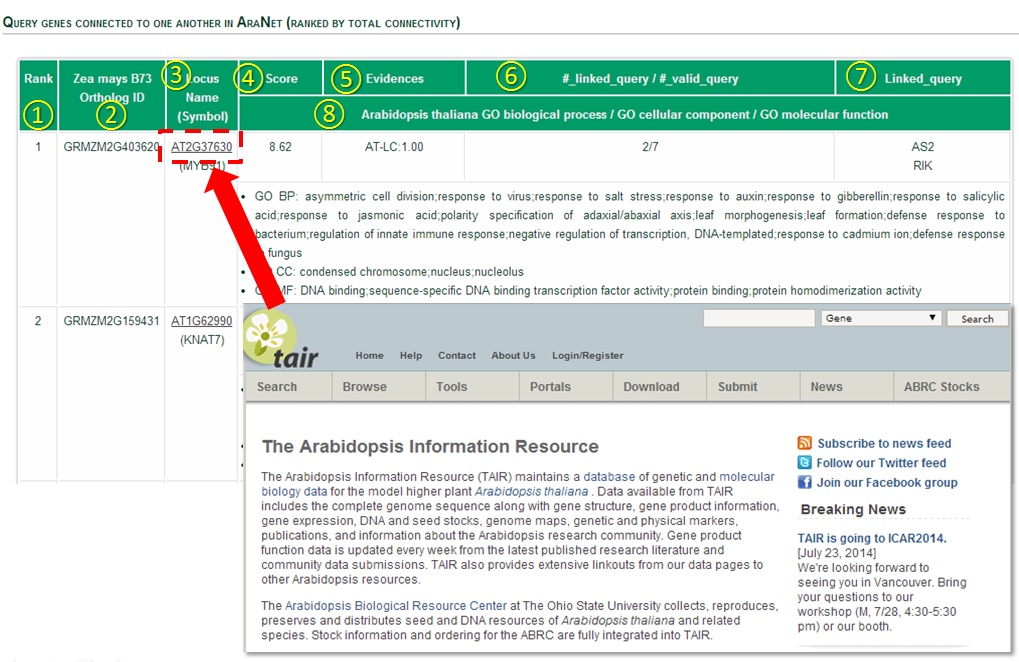Image resolution: width=1019 pixels, height=662 pixels.
Task: Click the AT2G37630 locus link
Action: click(x=201, y=147)
